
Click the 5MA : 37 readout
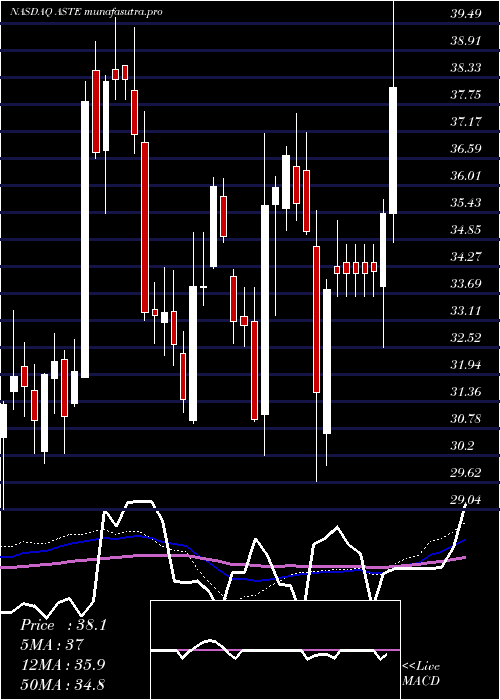point(52,645)
